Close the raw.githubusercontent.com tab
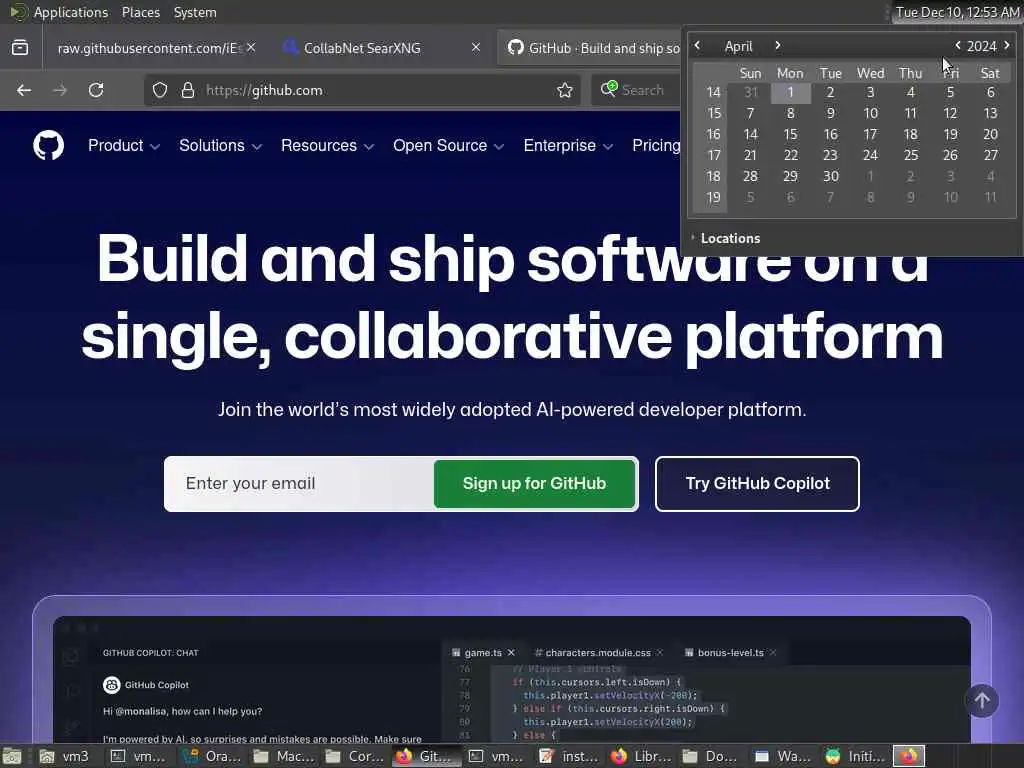The width and height of the screenshot is (1024, 768). 251,47
